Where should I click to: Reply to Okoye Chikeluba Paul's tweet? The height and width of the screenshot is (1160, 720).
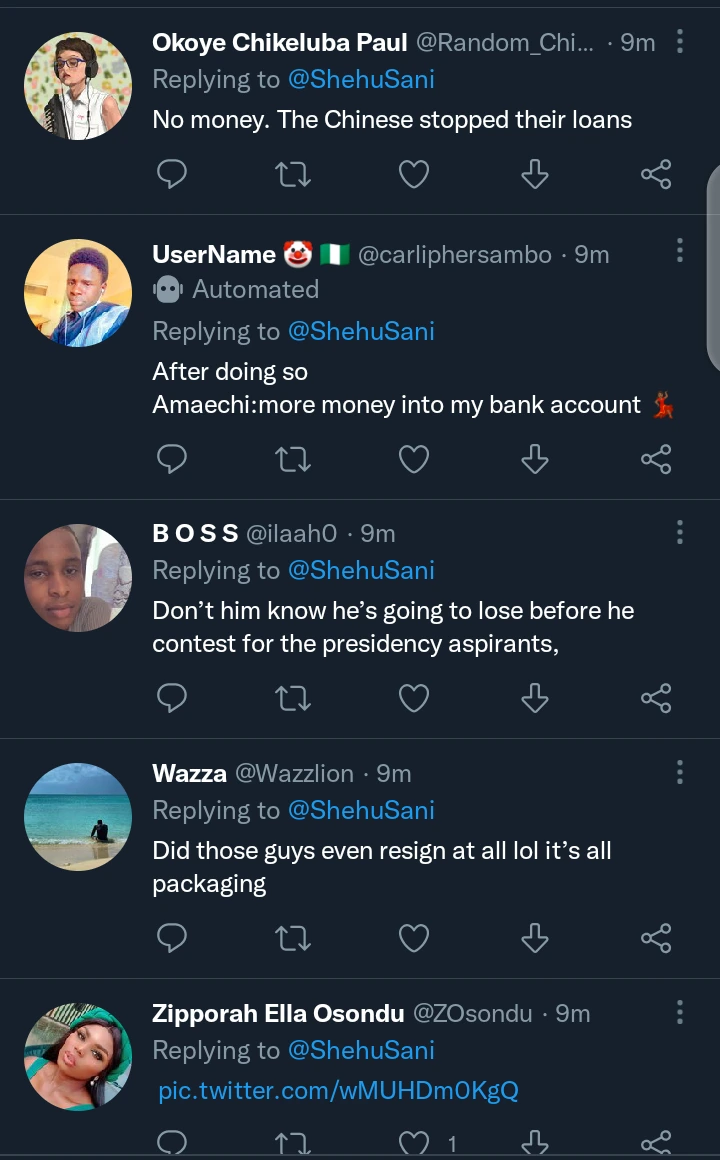tap(173, 175)
